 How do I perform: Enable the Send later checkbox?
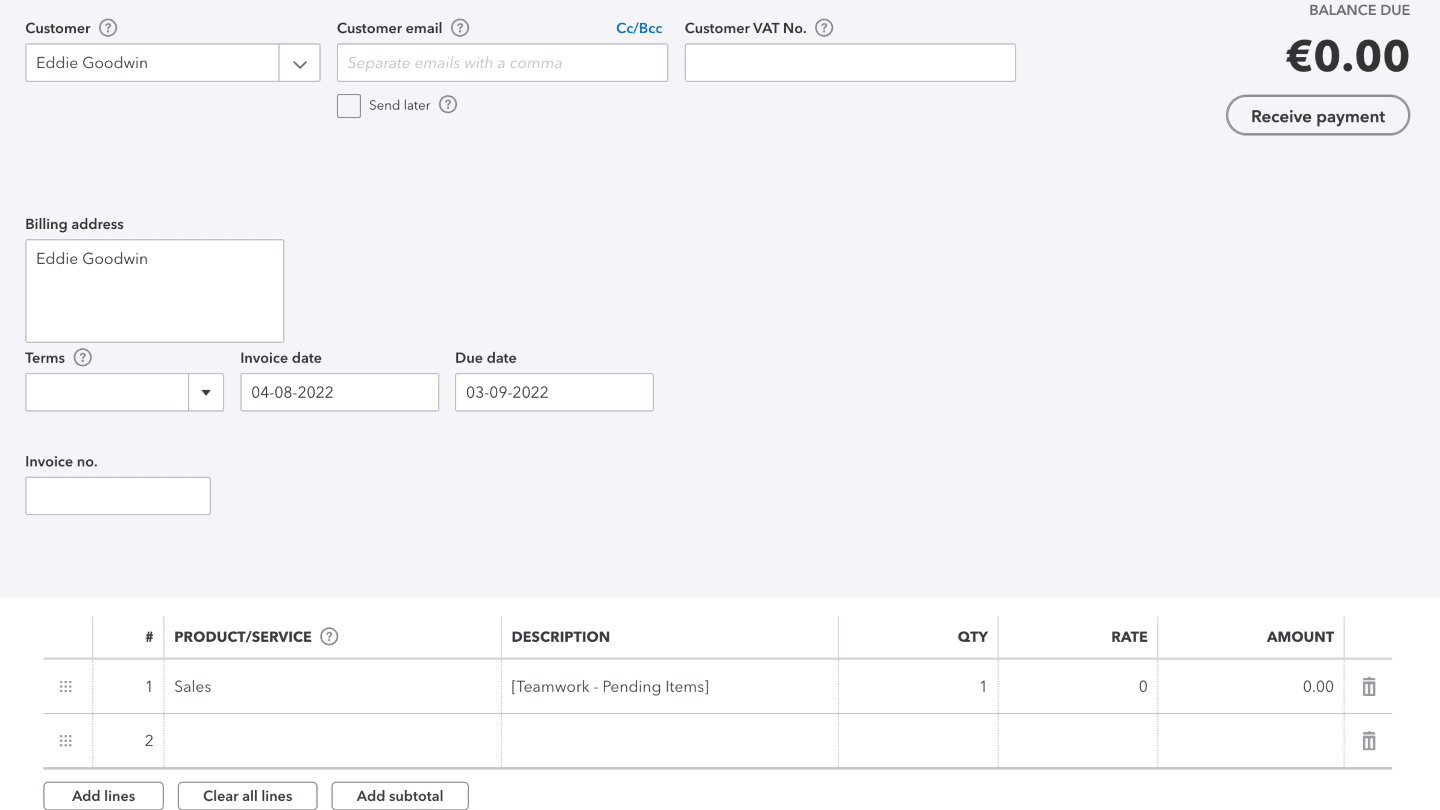[349, 106]
